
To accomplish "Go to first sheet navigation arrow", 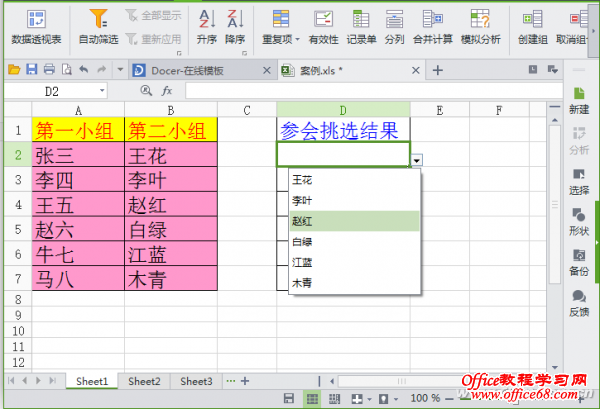I will click(11, 381).
